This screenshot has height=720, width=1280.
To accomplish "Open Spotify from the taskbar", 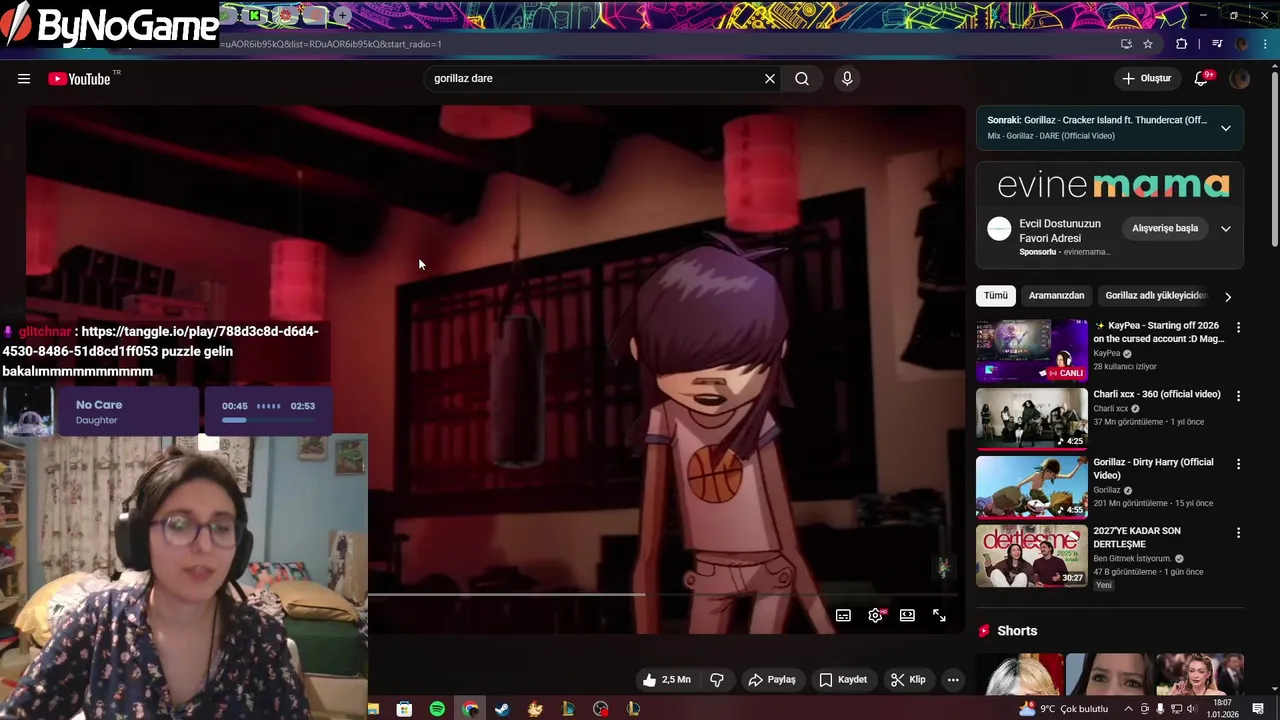I will pyautogui.click(x=437, y=709).
